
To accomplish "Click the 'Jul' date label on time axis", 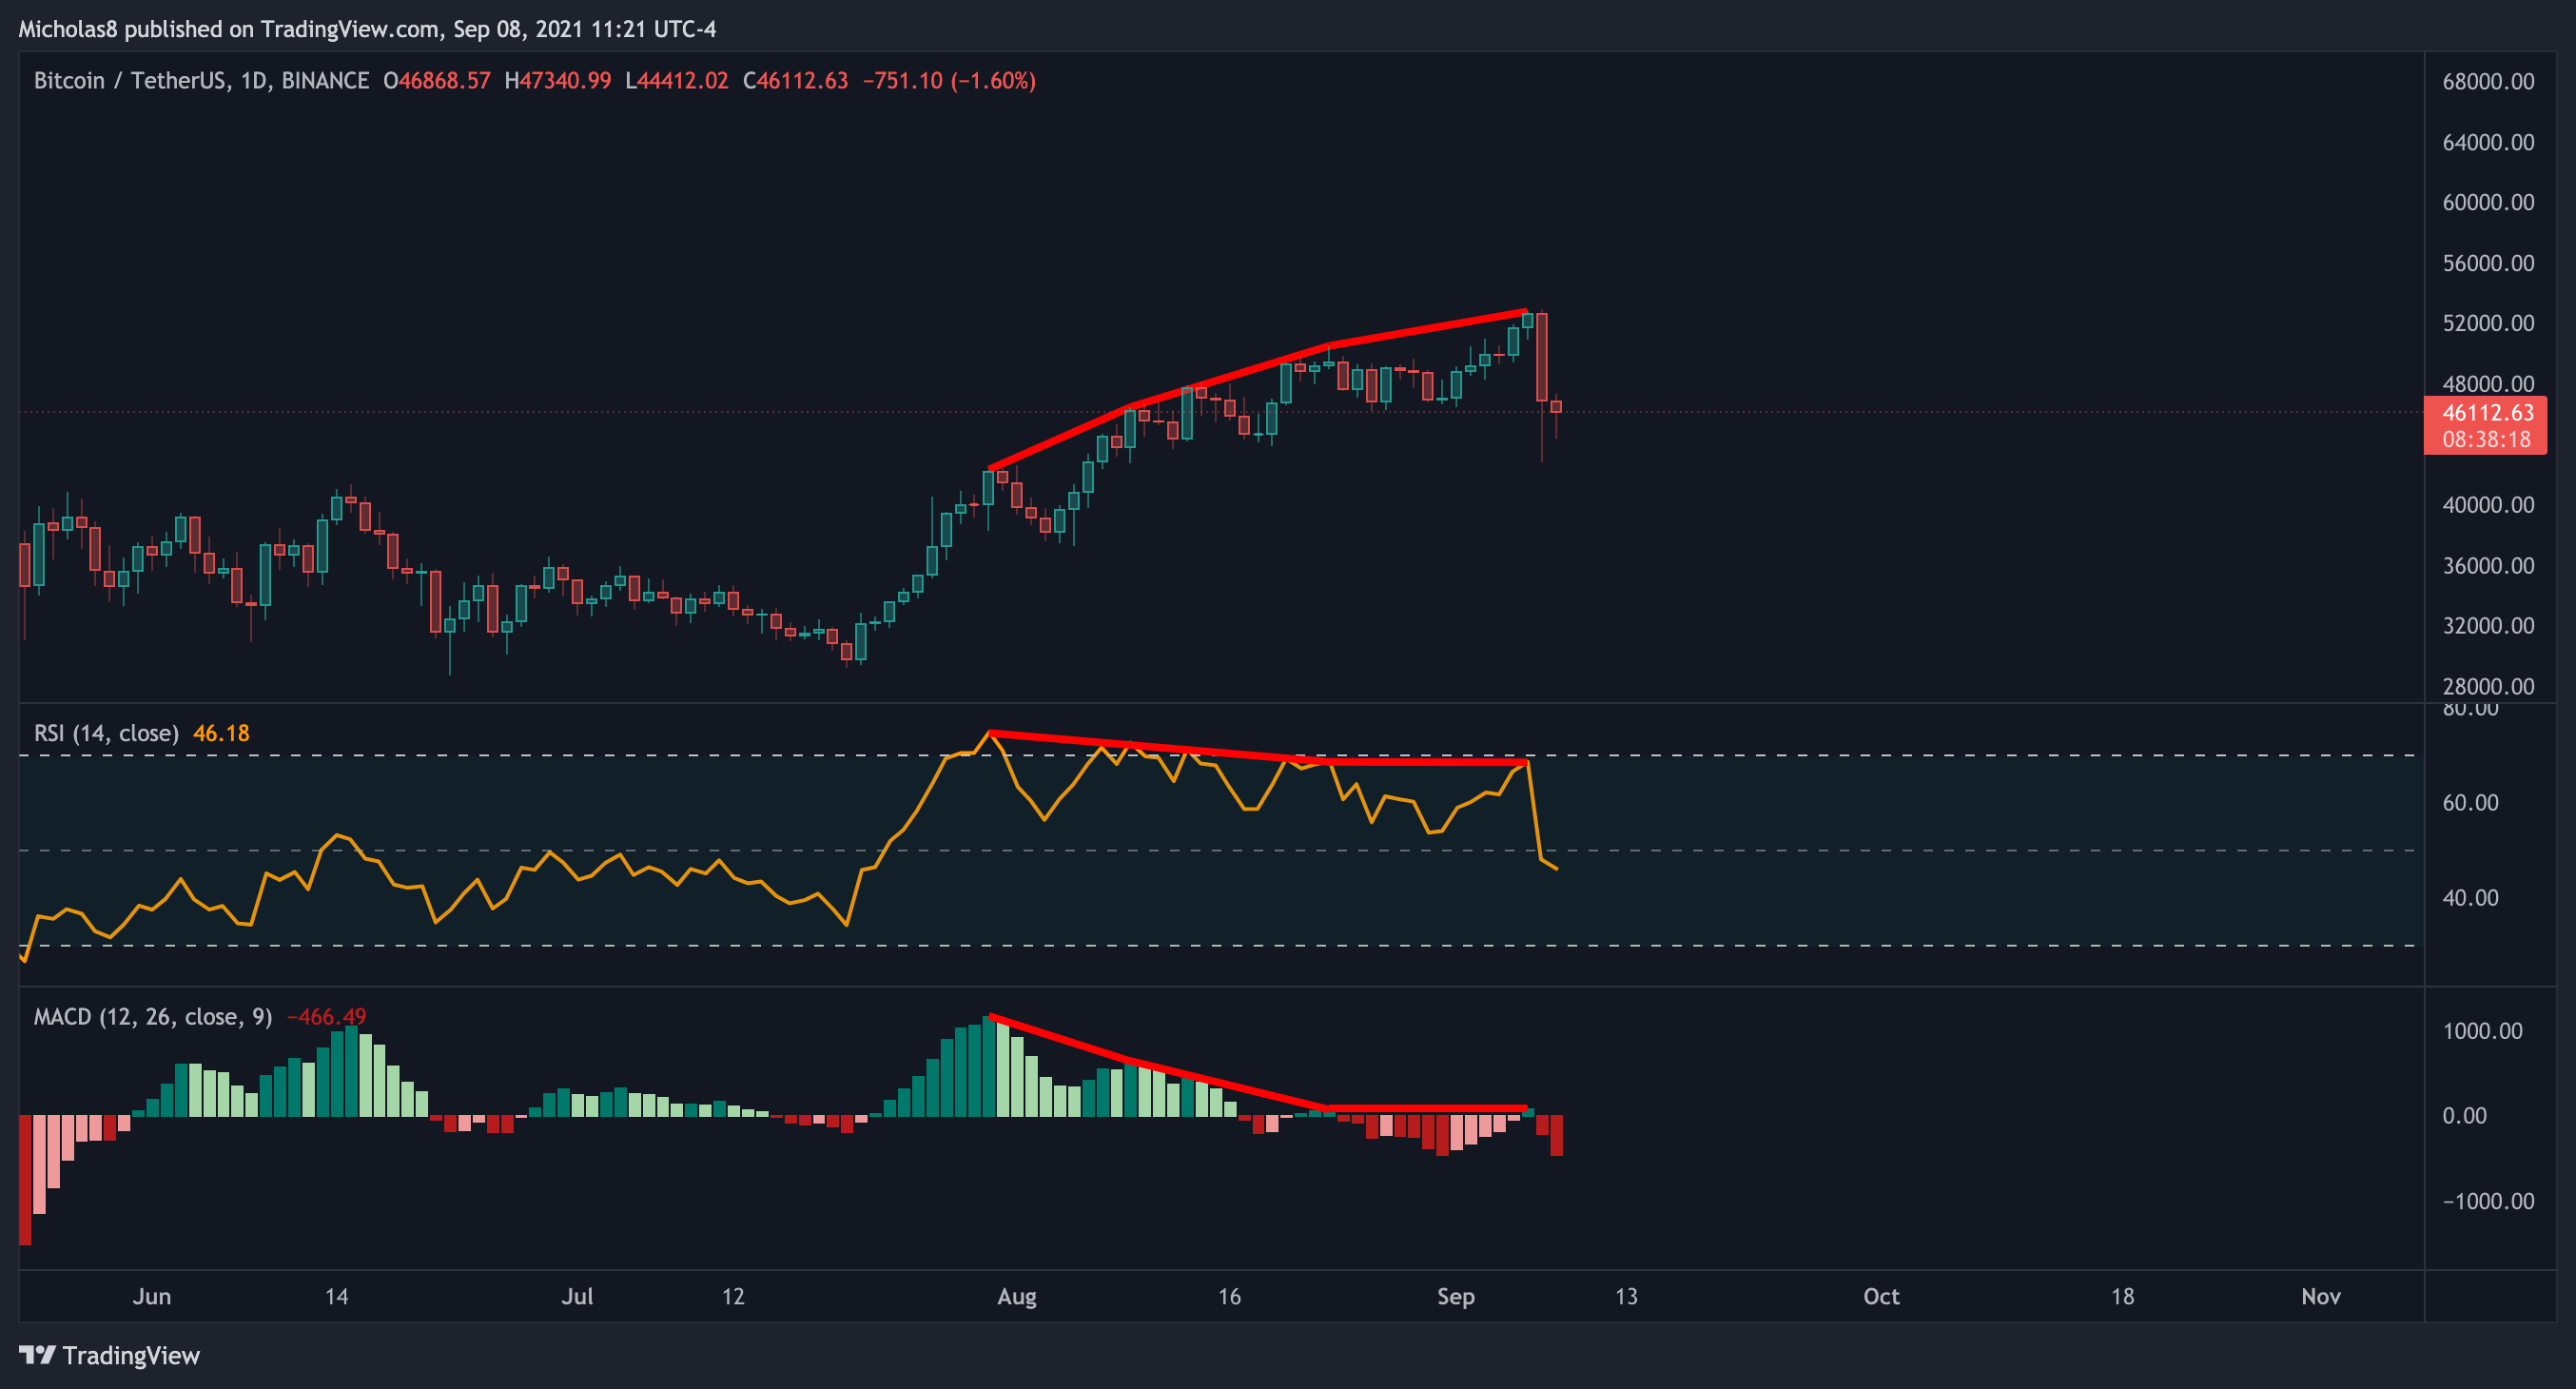I will [577, 1297].
